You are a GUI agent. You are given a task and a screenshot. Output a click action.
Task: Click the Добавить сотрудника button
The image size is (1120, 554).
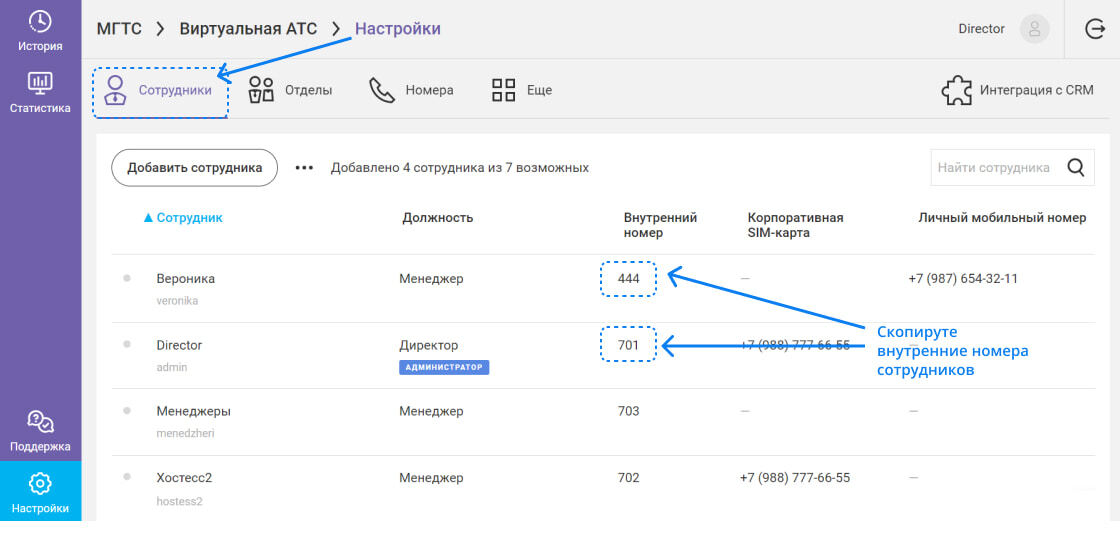tap(194, 168)
